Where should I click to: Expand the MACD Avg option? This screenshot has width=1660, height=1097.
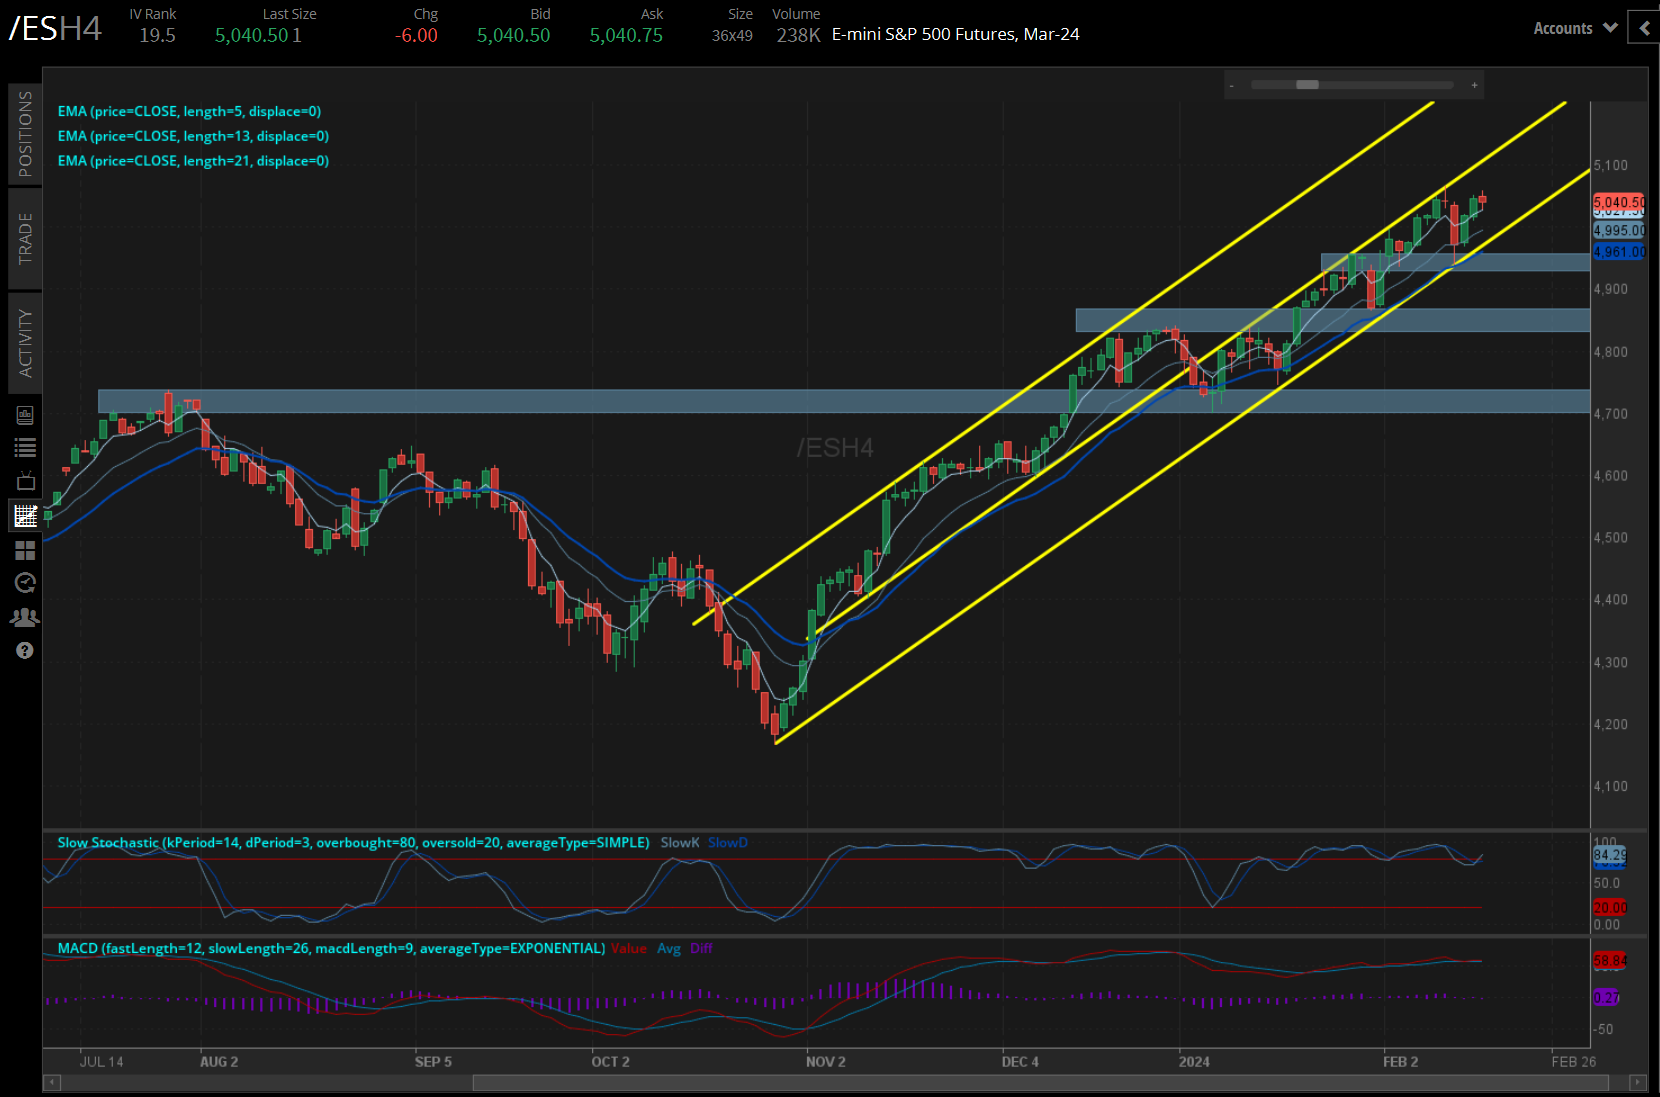[x=669, y=948]
